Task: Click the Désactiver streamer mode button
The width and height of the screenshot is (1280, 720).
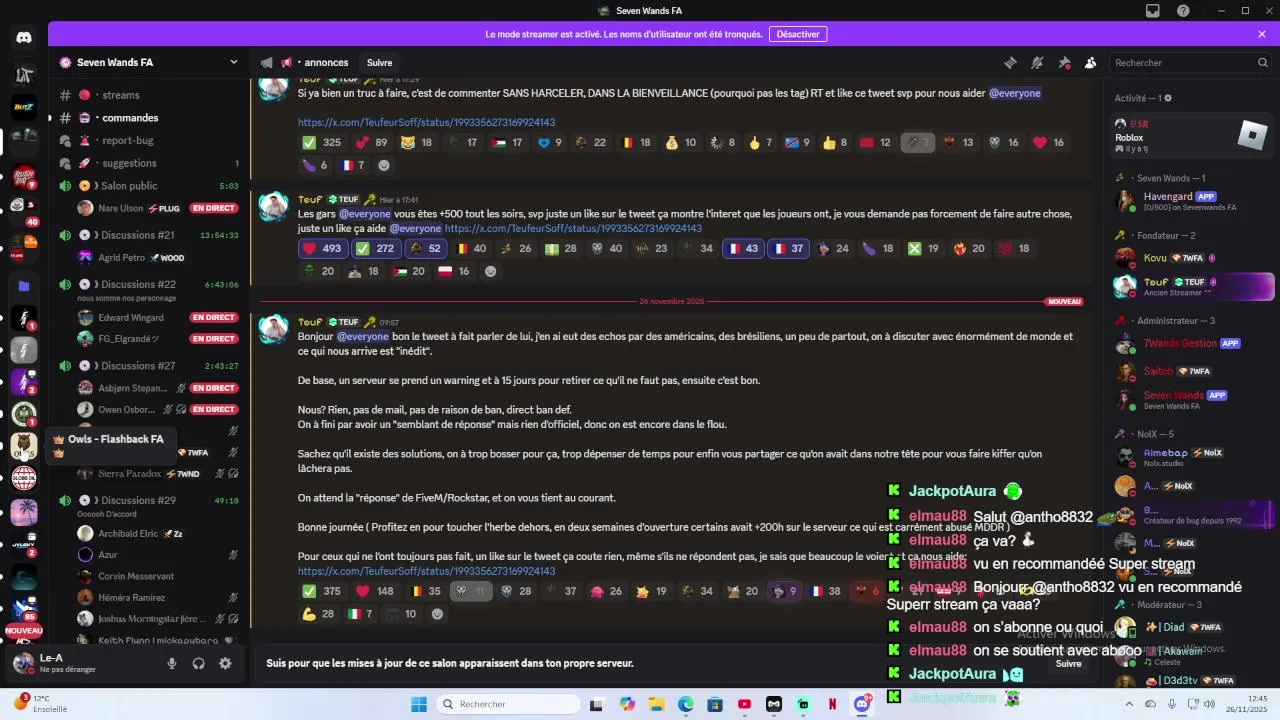Action: point(798,34)
